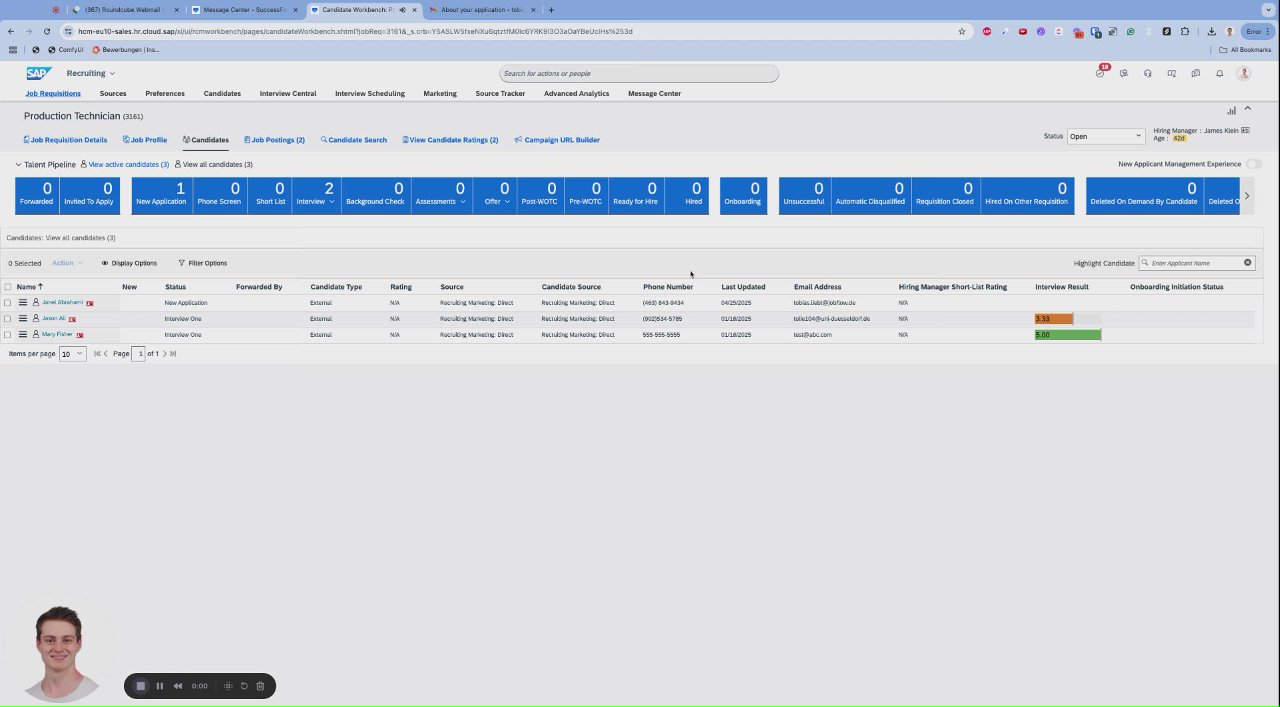
Task: Open the Interview Central menu item
Action: coord(288,93)
